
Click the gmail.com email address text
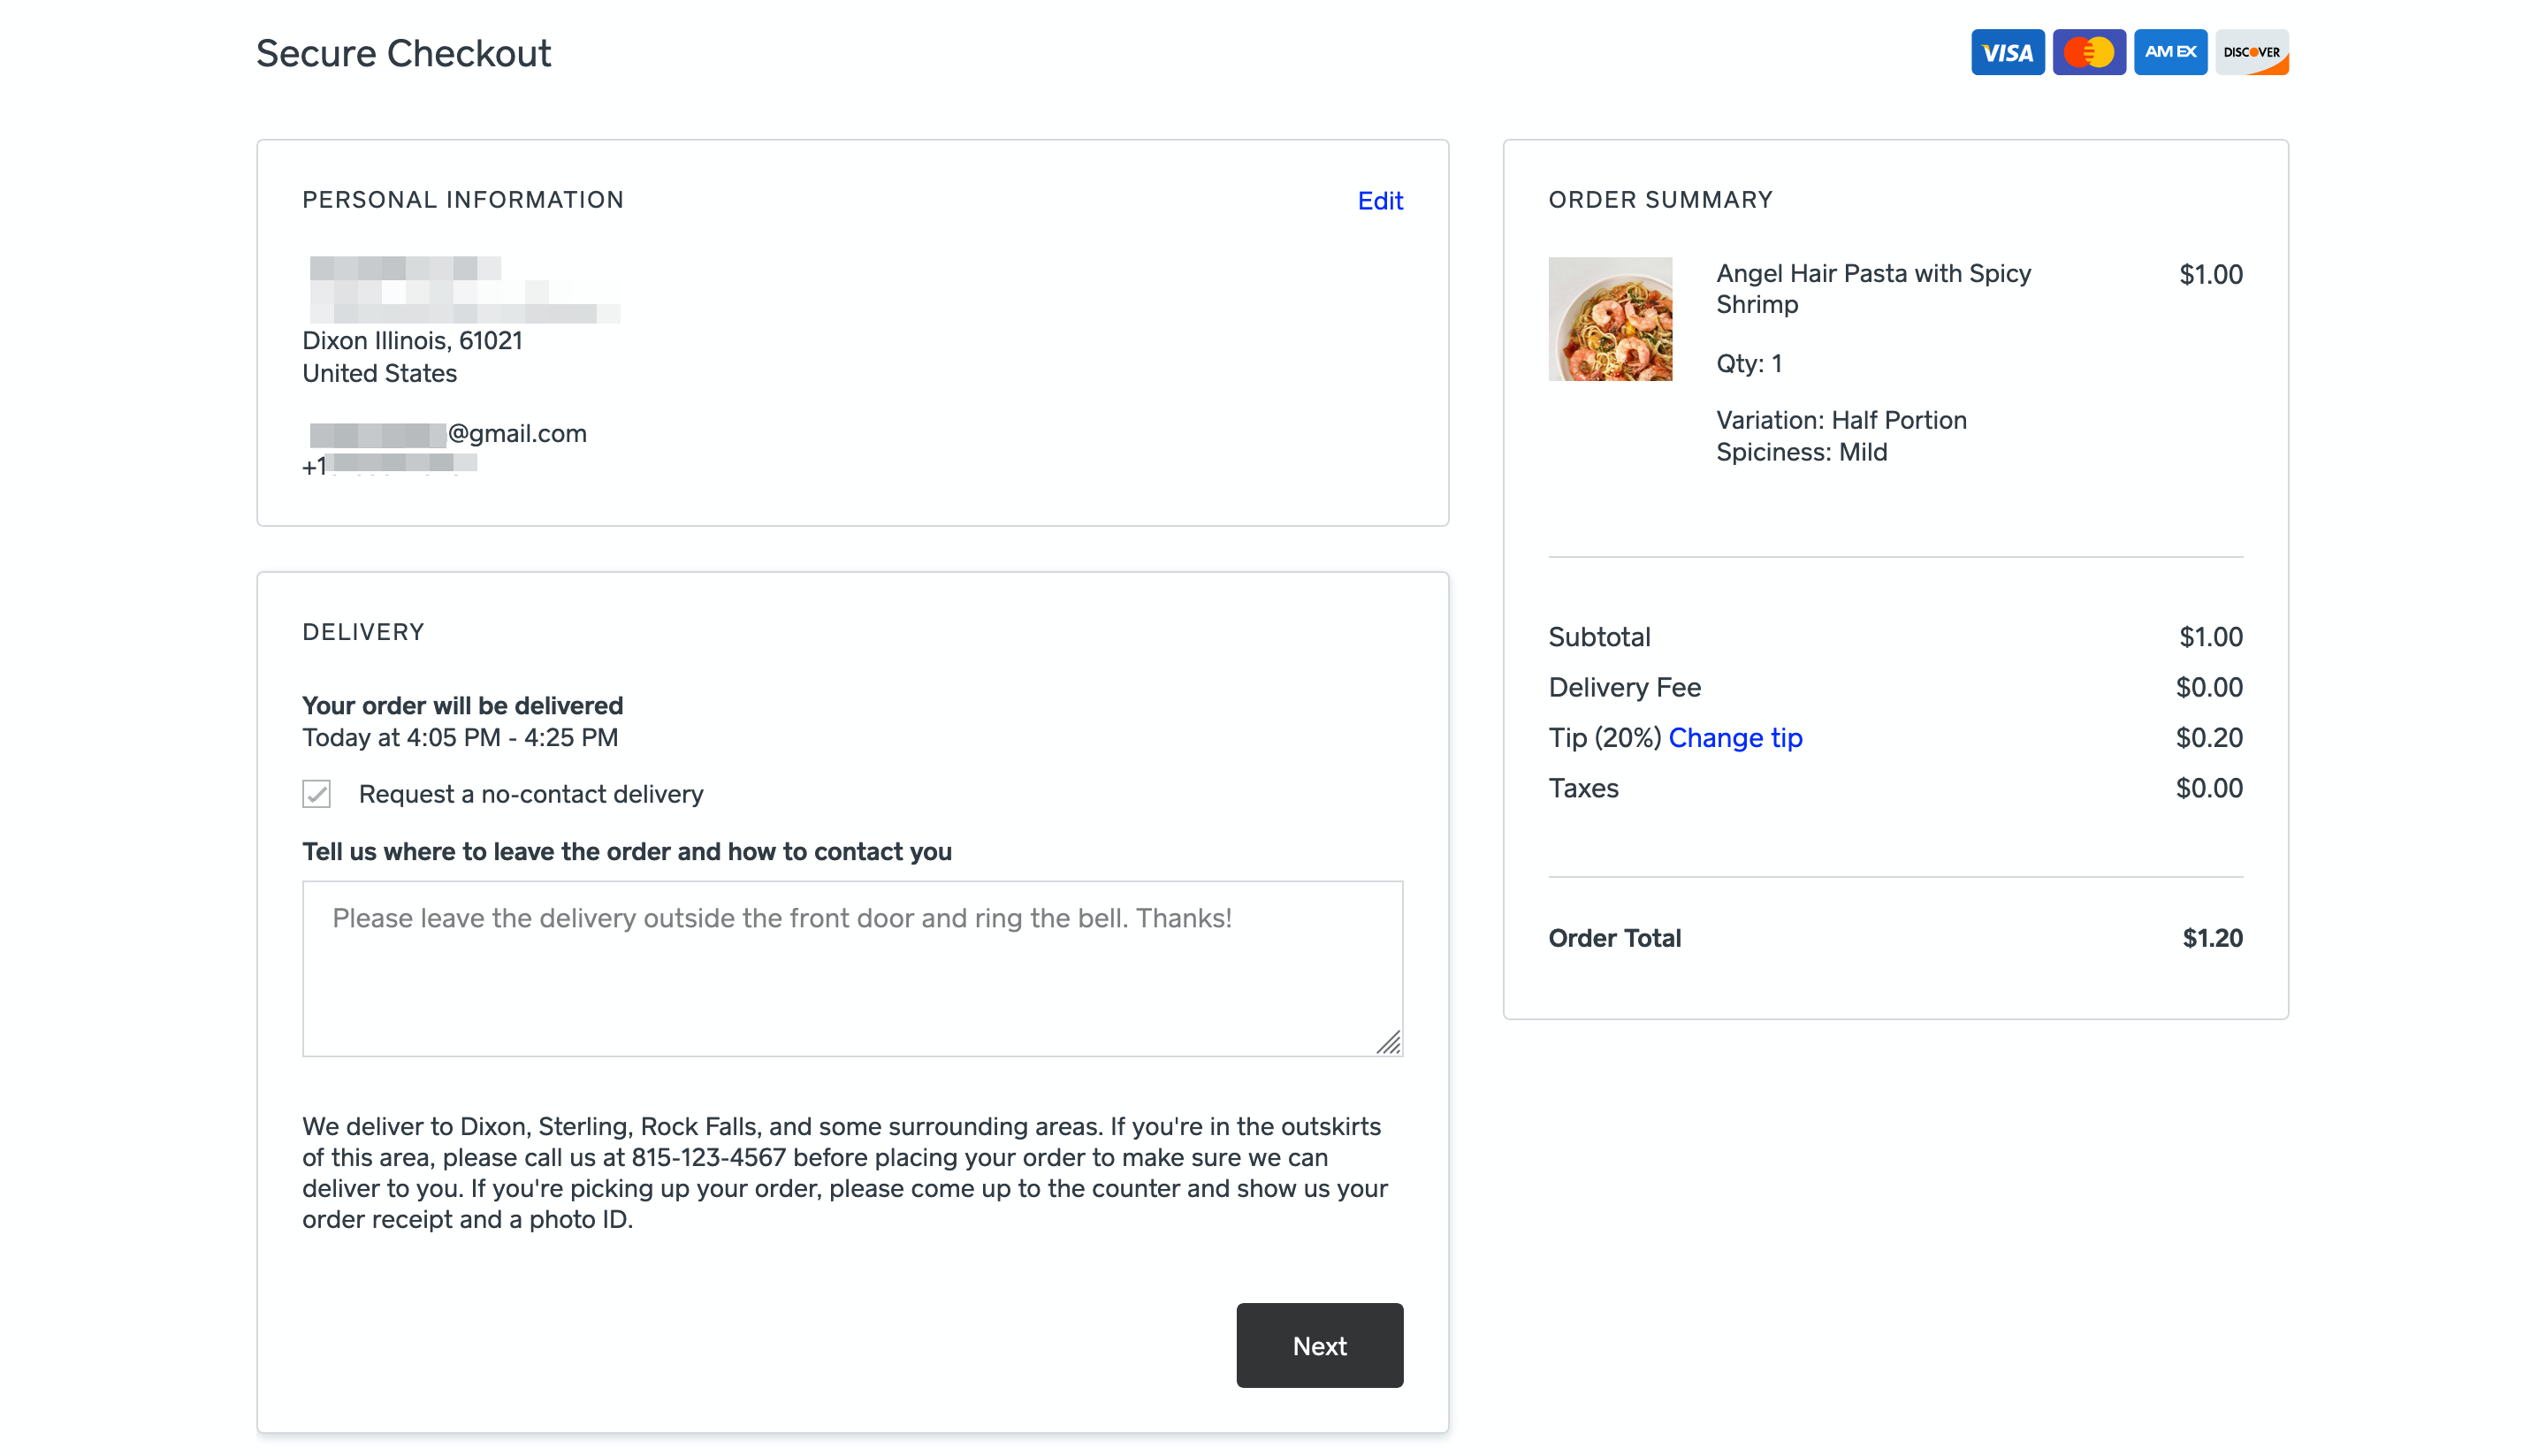coord(516,434)
